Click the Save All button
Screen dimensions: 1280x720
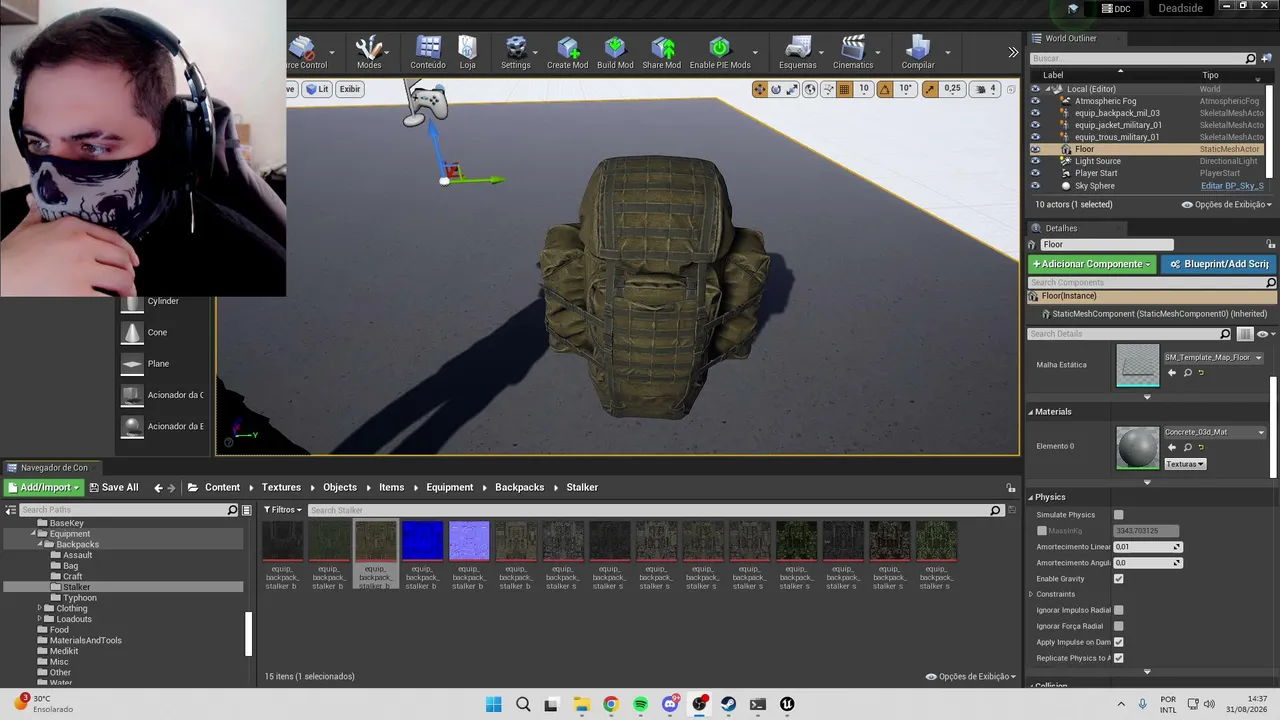tap(113, 487)
